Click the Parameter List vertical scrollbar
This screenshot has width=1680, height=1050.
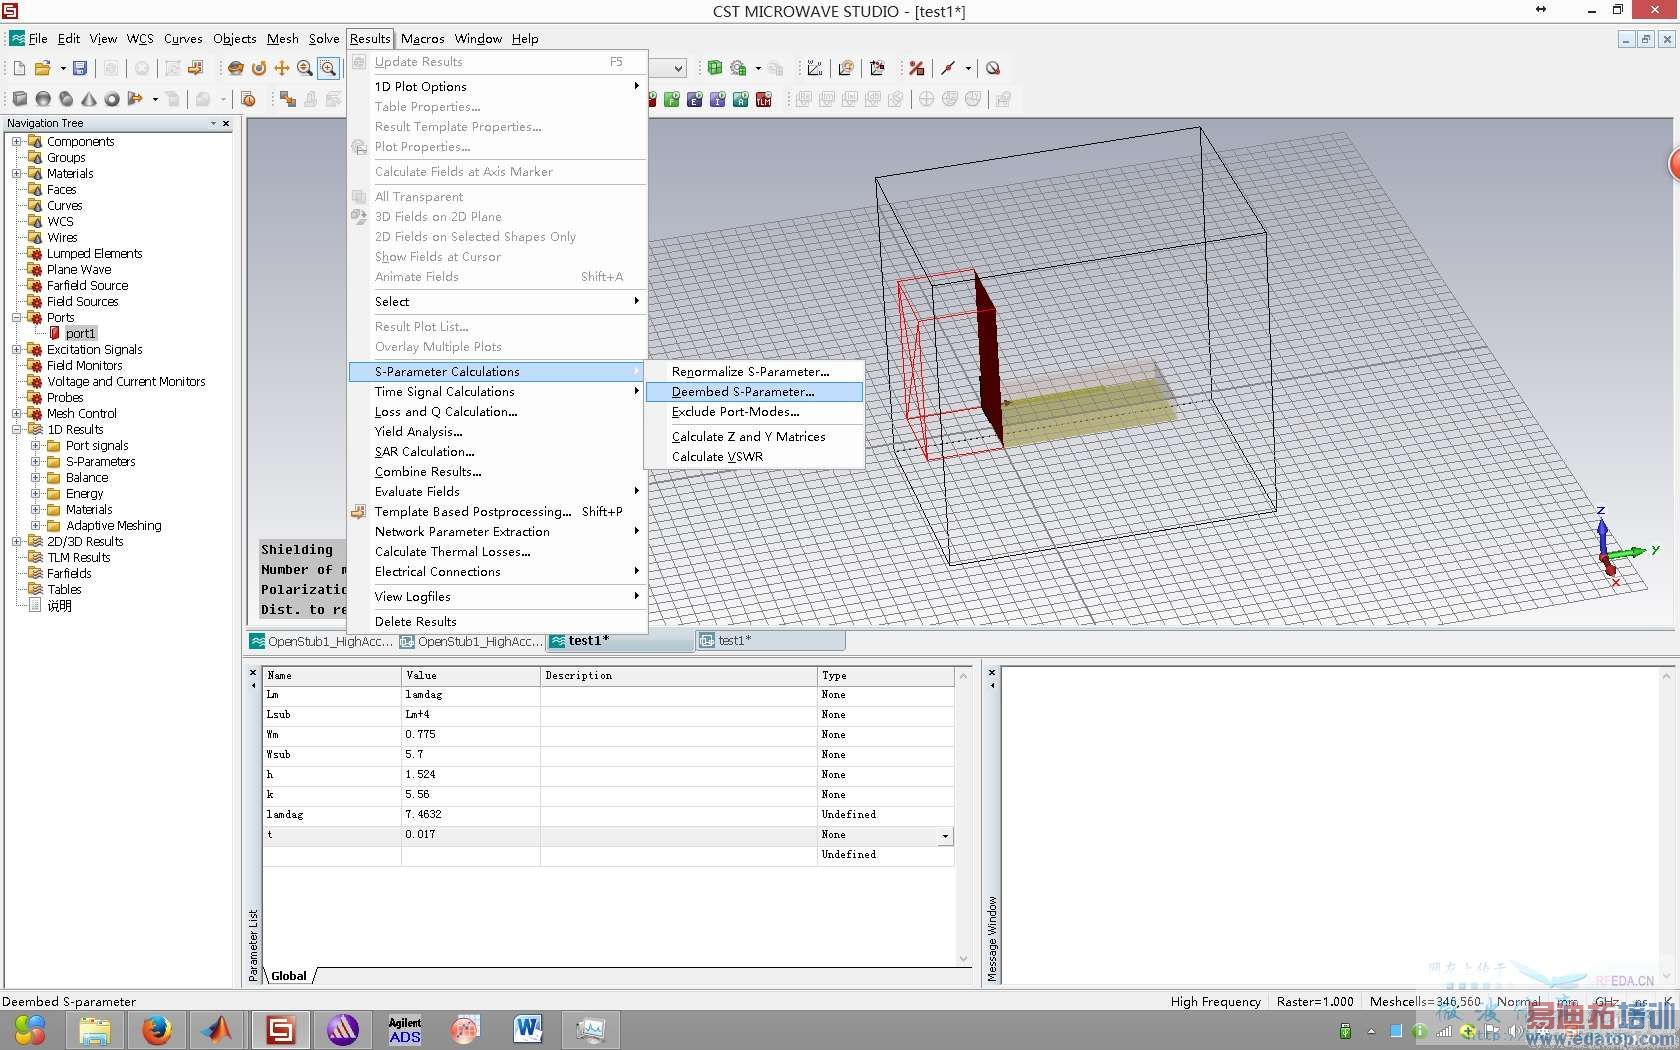click(x=964, y=817)
